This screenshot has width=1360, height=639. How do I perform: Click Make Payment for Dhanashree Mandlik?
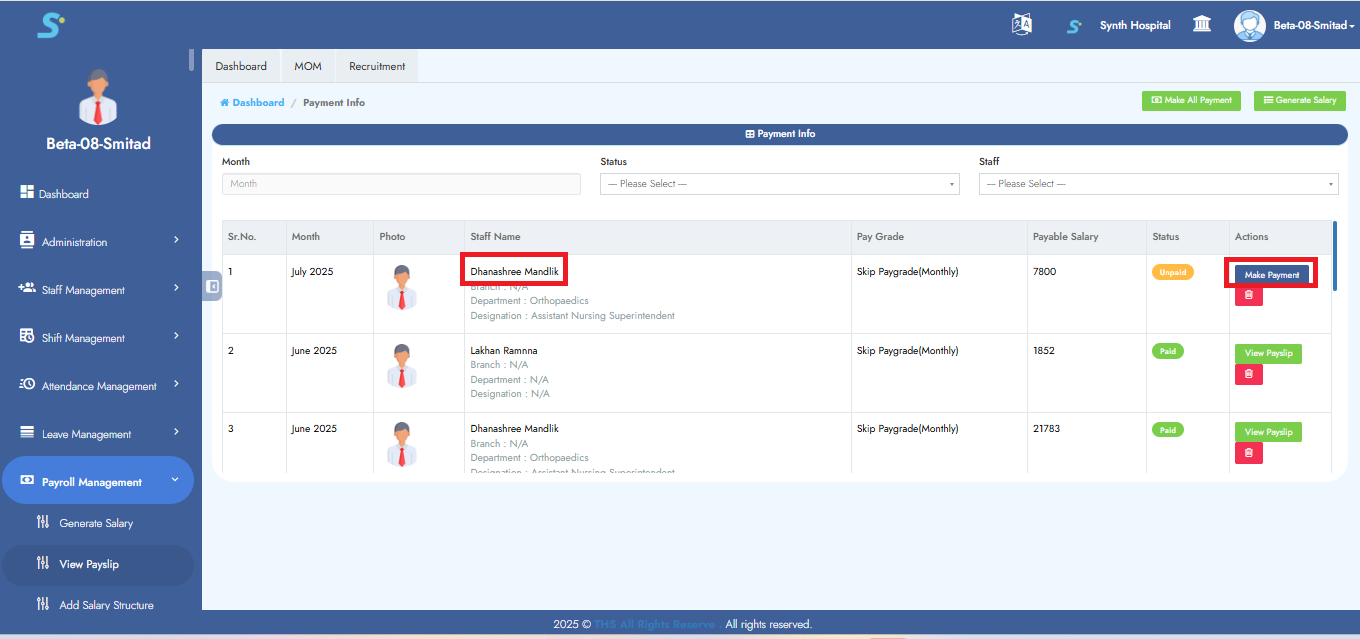coord(1271,275)
